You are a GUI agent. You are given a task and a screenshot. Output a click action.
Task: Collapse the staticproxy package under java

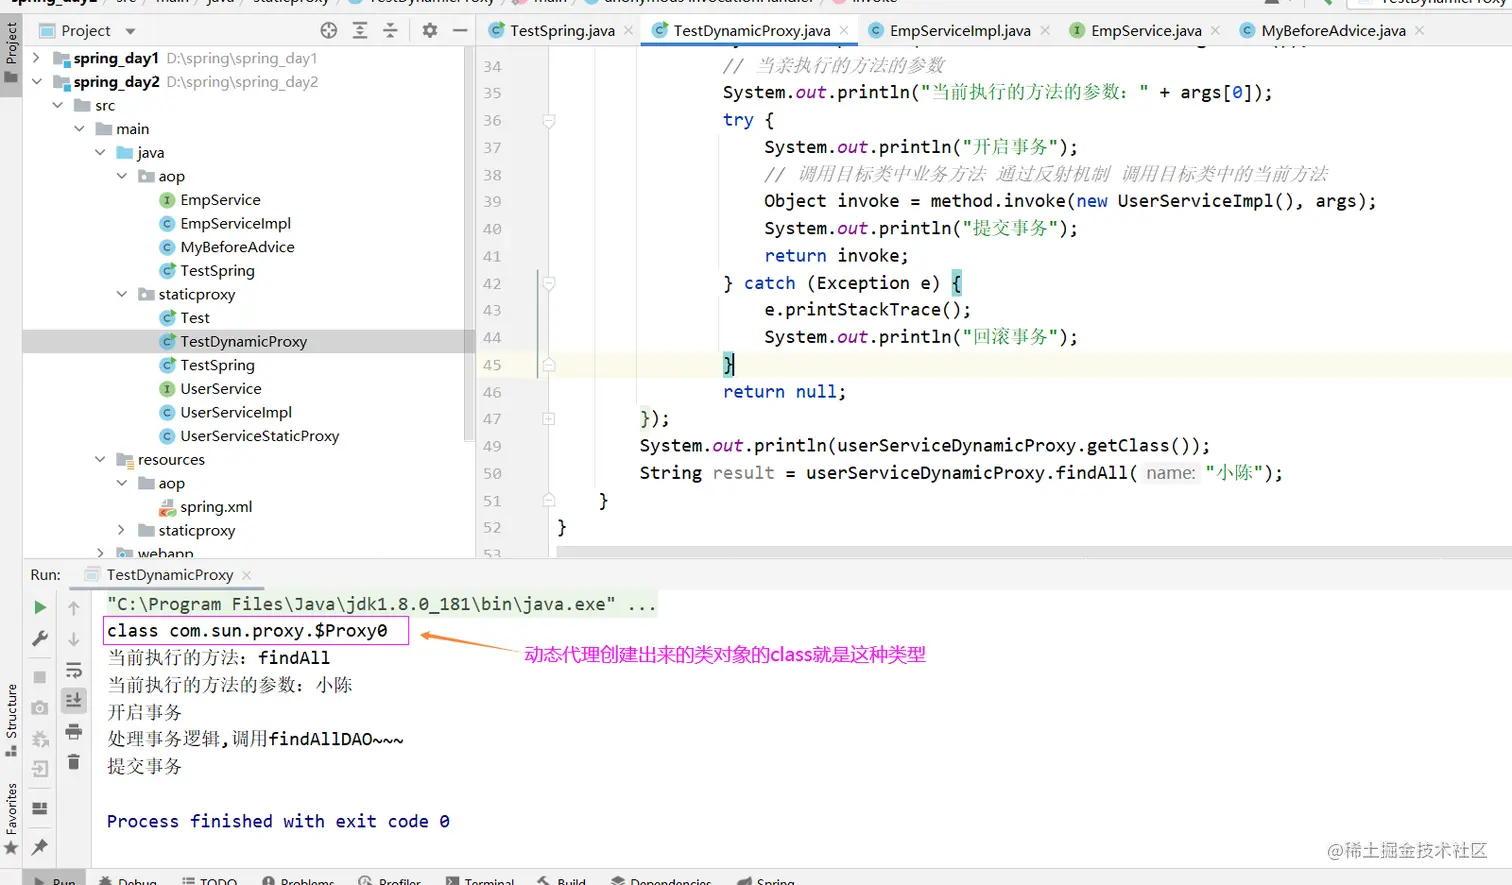[122, 294]
